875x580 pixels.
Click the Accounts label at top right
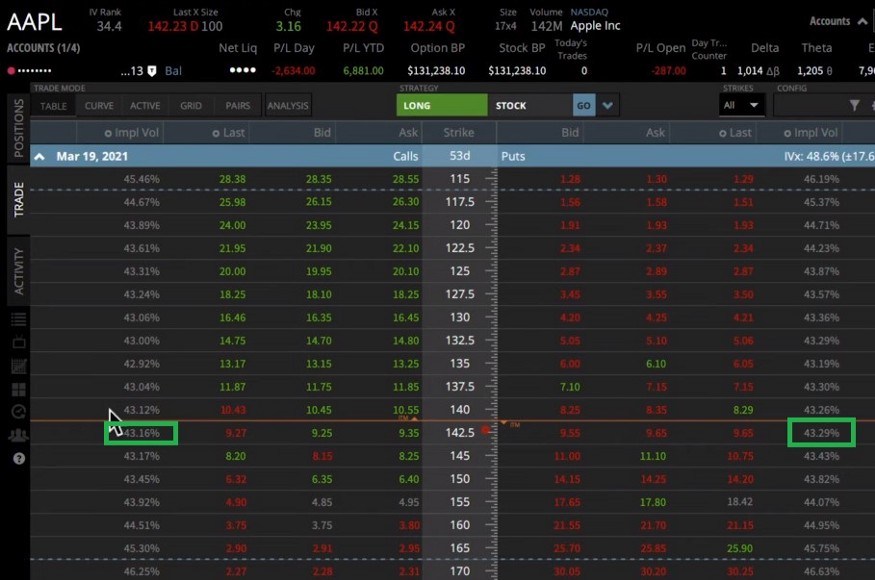point(830,21)
